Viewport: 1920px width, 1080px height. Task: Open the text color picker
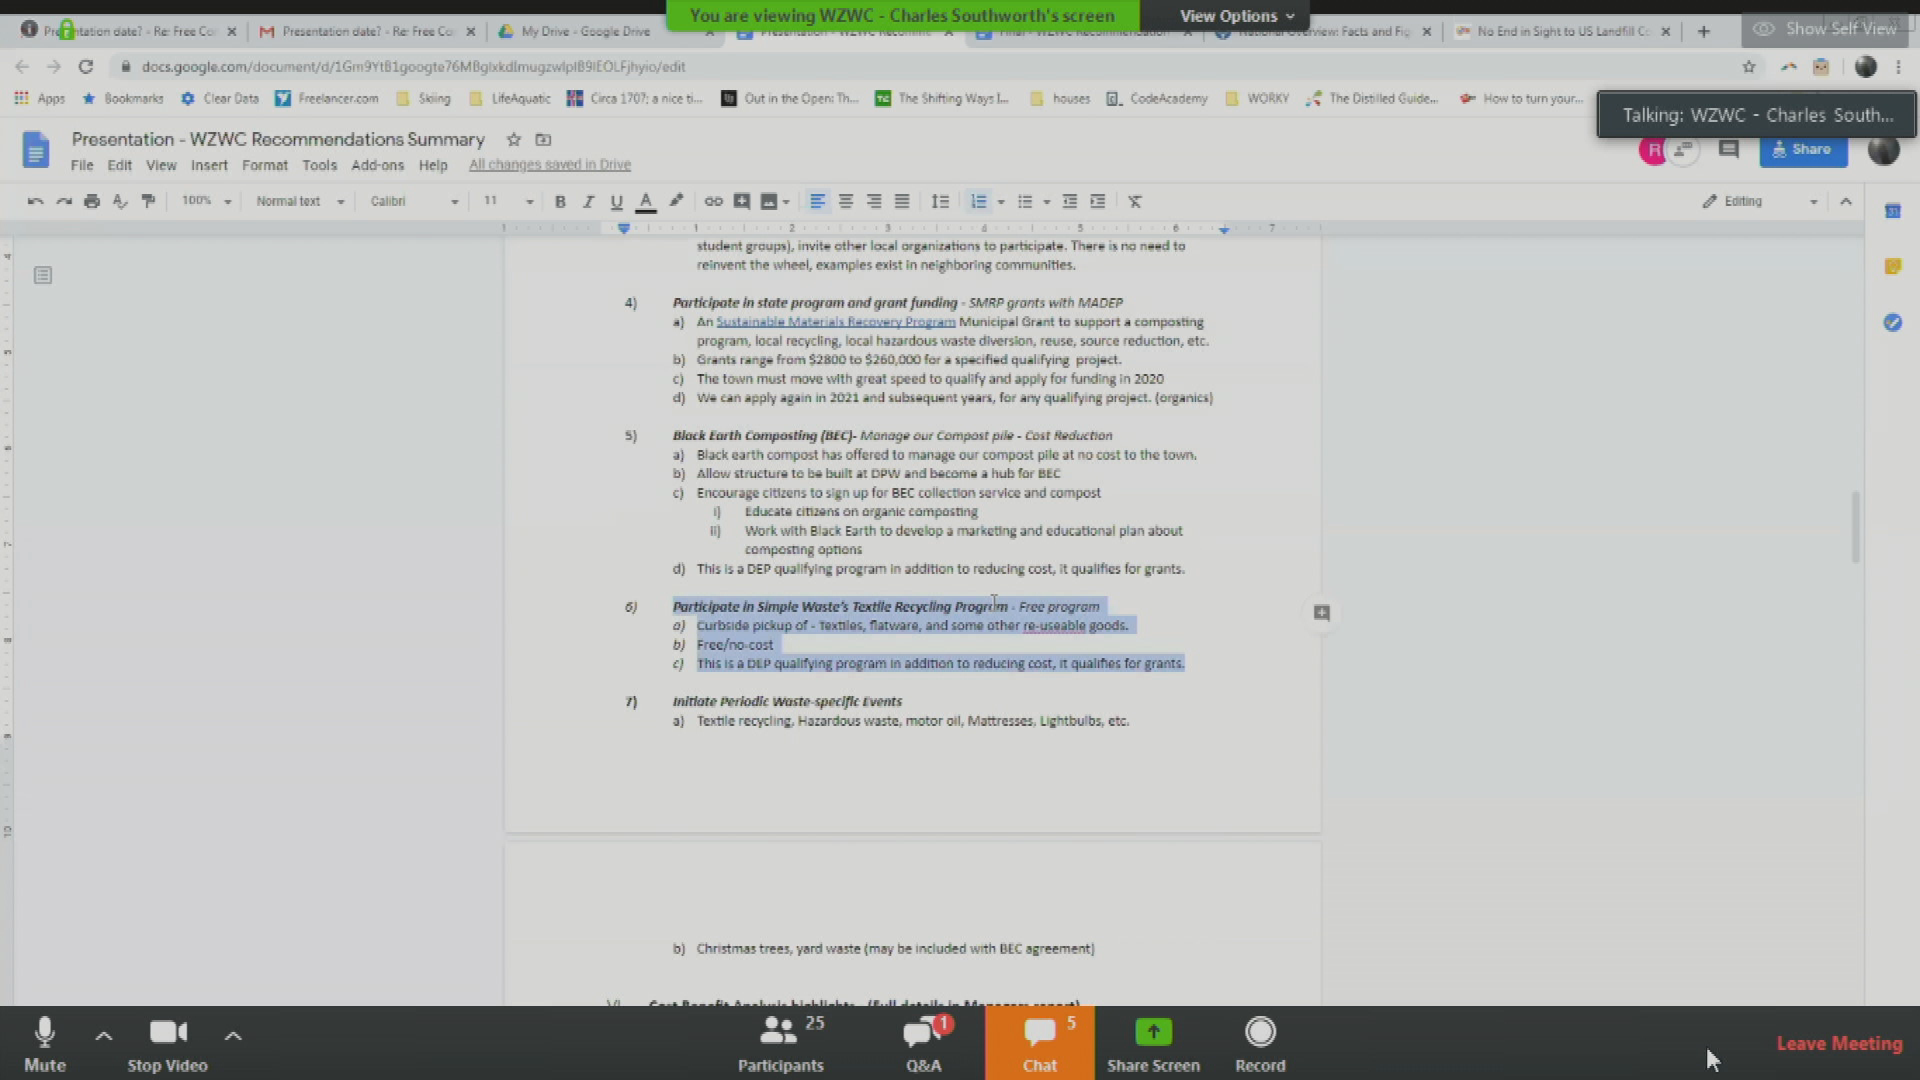[x=646, y=201]
